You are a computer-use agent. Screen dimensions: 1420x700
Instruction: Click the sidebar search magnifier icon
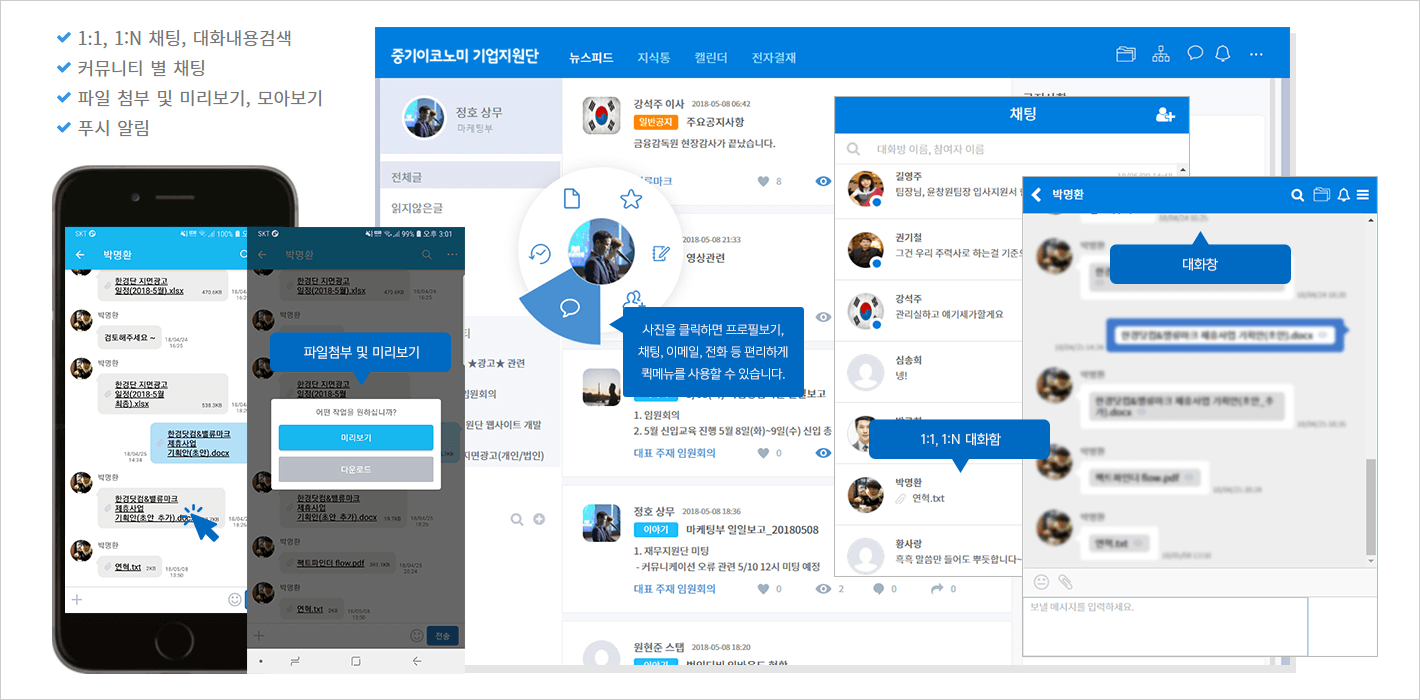(517, 519)
